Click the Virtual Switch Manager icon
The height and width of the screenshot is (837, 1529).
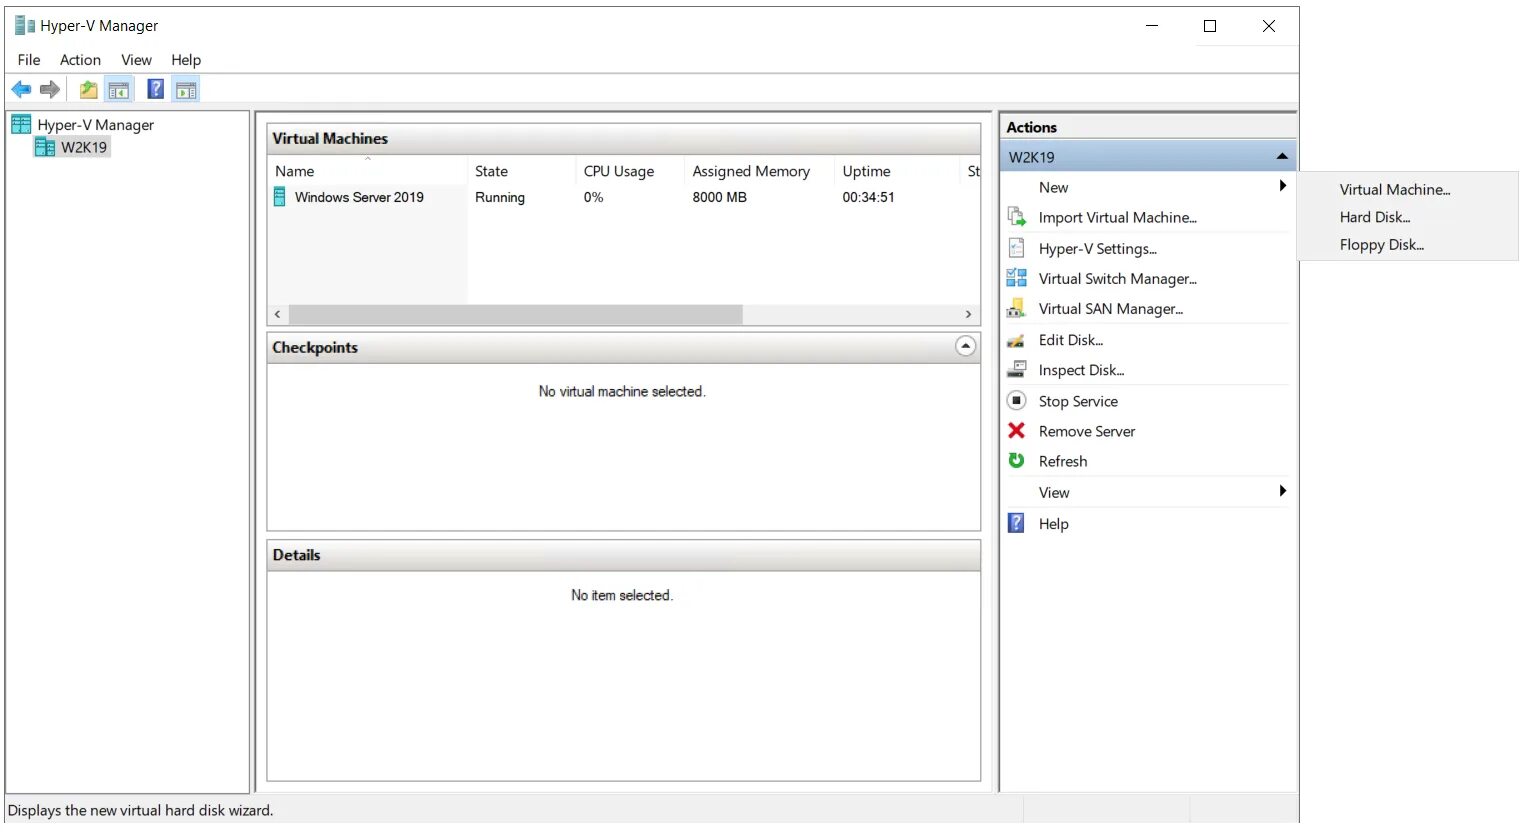tap(1016, 278)
